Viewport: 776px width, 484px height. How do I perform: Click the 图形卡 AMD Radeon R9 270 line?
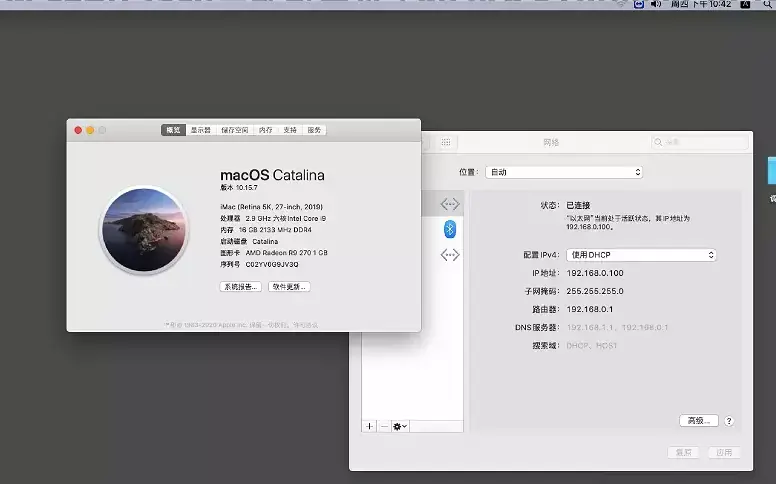tap(274, 253)
